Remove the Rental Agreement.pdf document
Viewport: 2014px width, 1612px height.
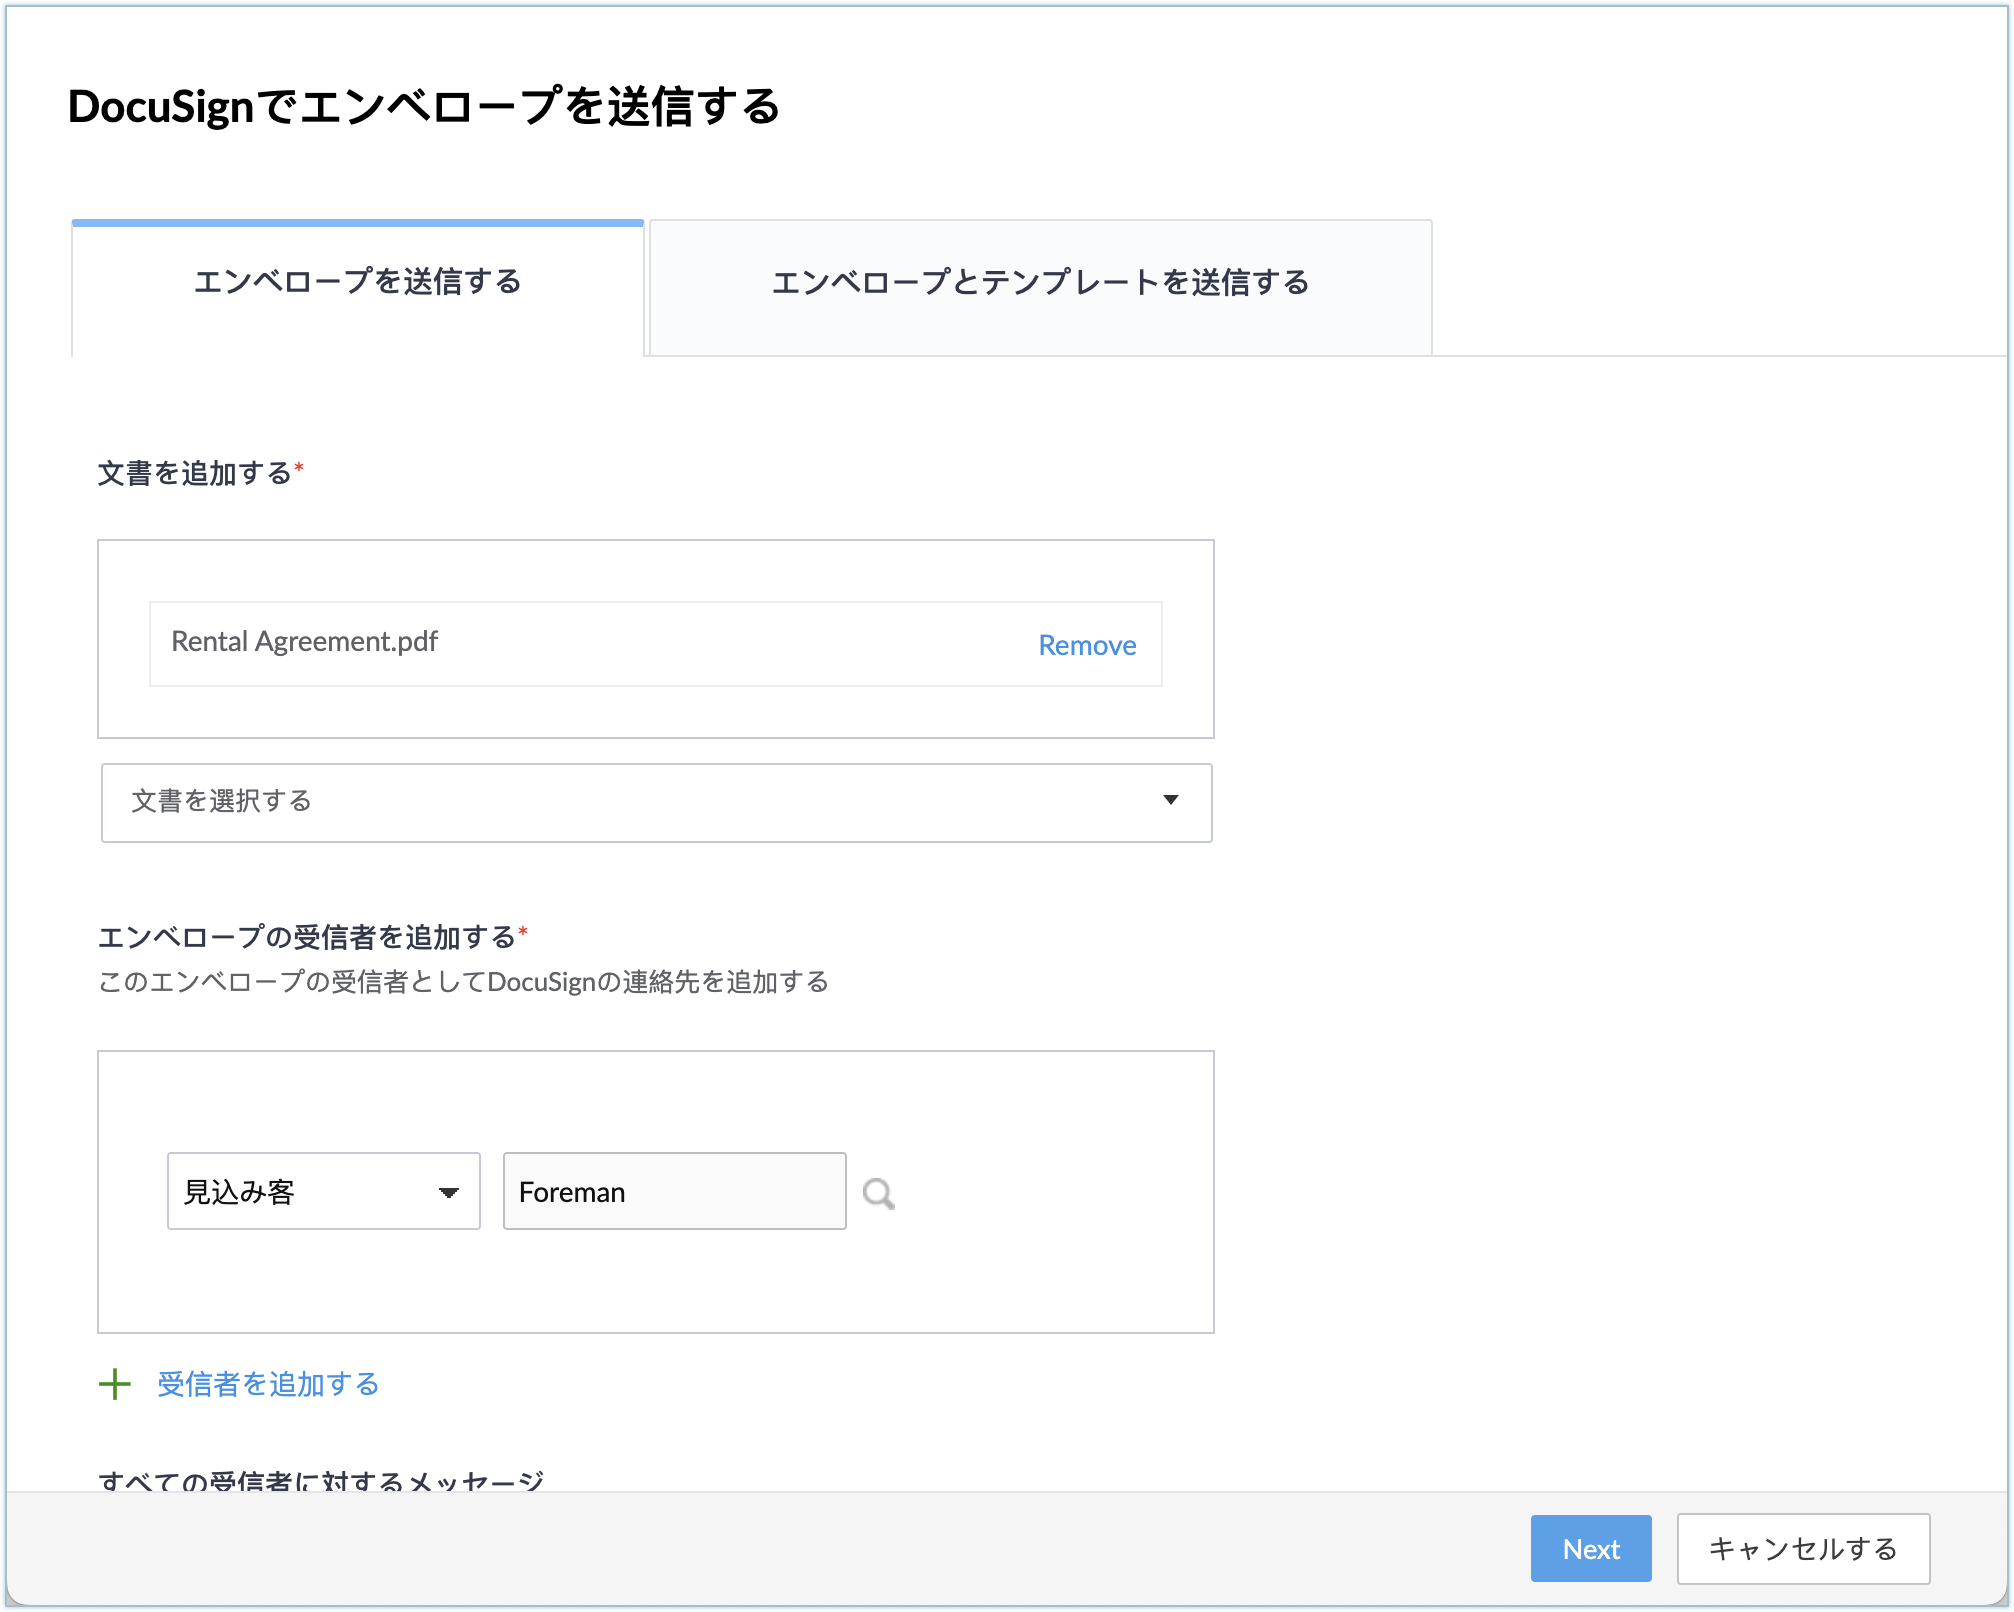[x=1087, y=646]
